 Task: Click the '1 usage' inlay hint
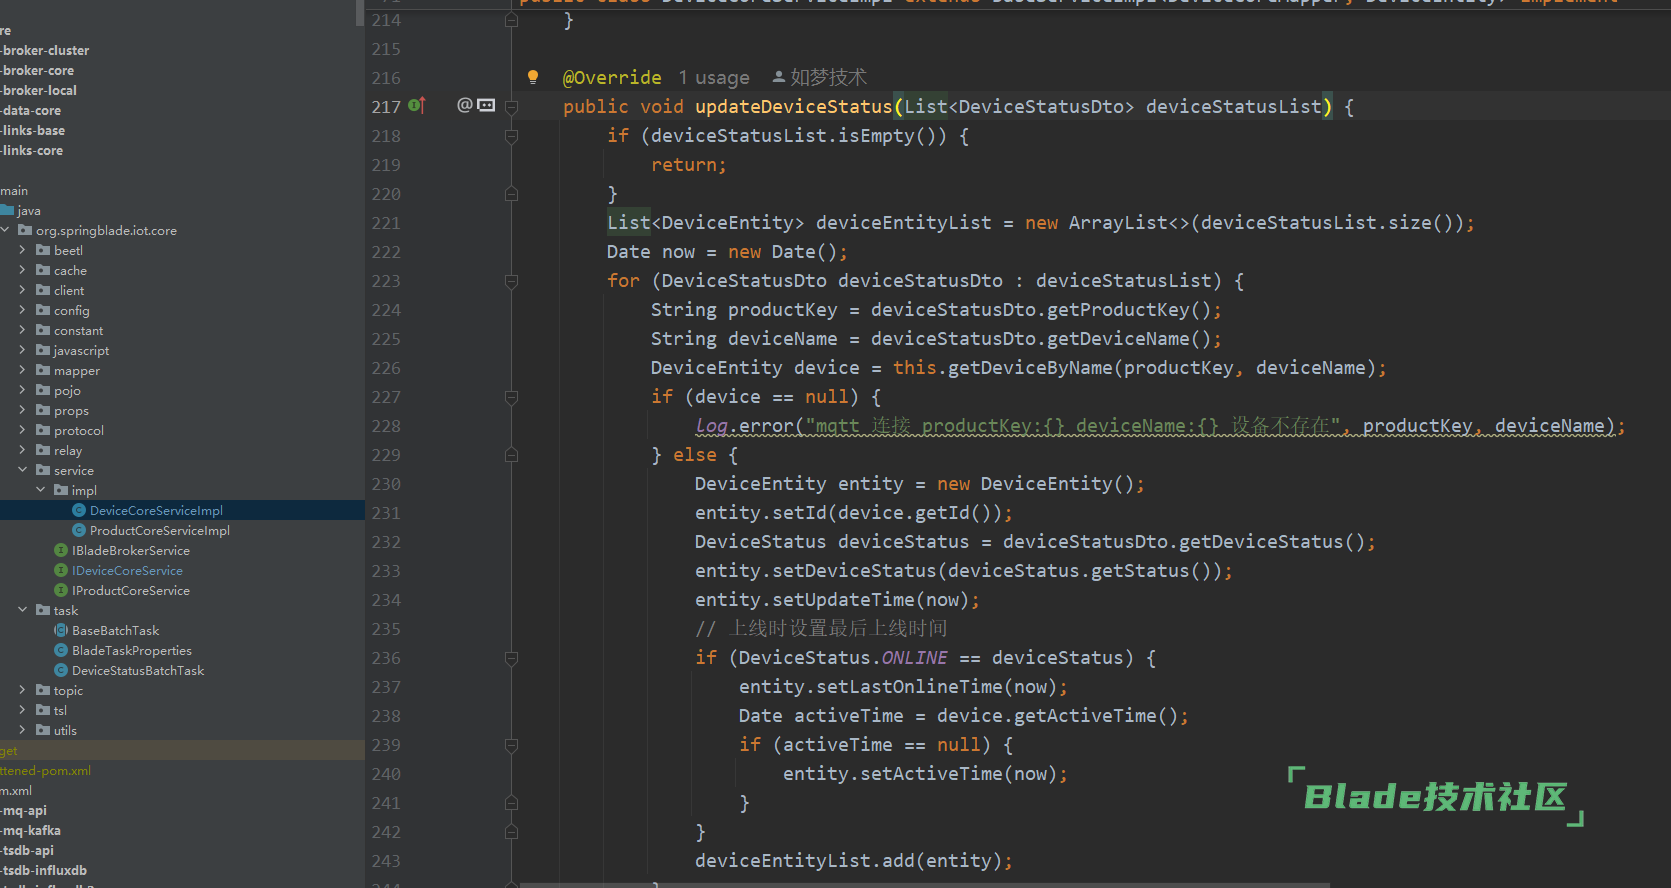(713, 78)
